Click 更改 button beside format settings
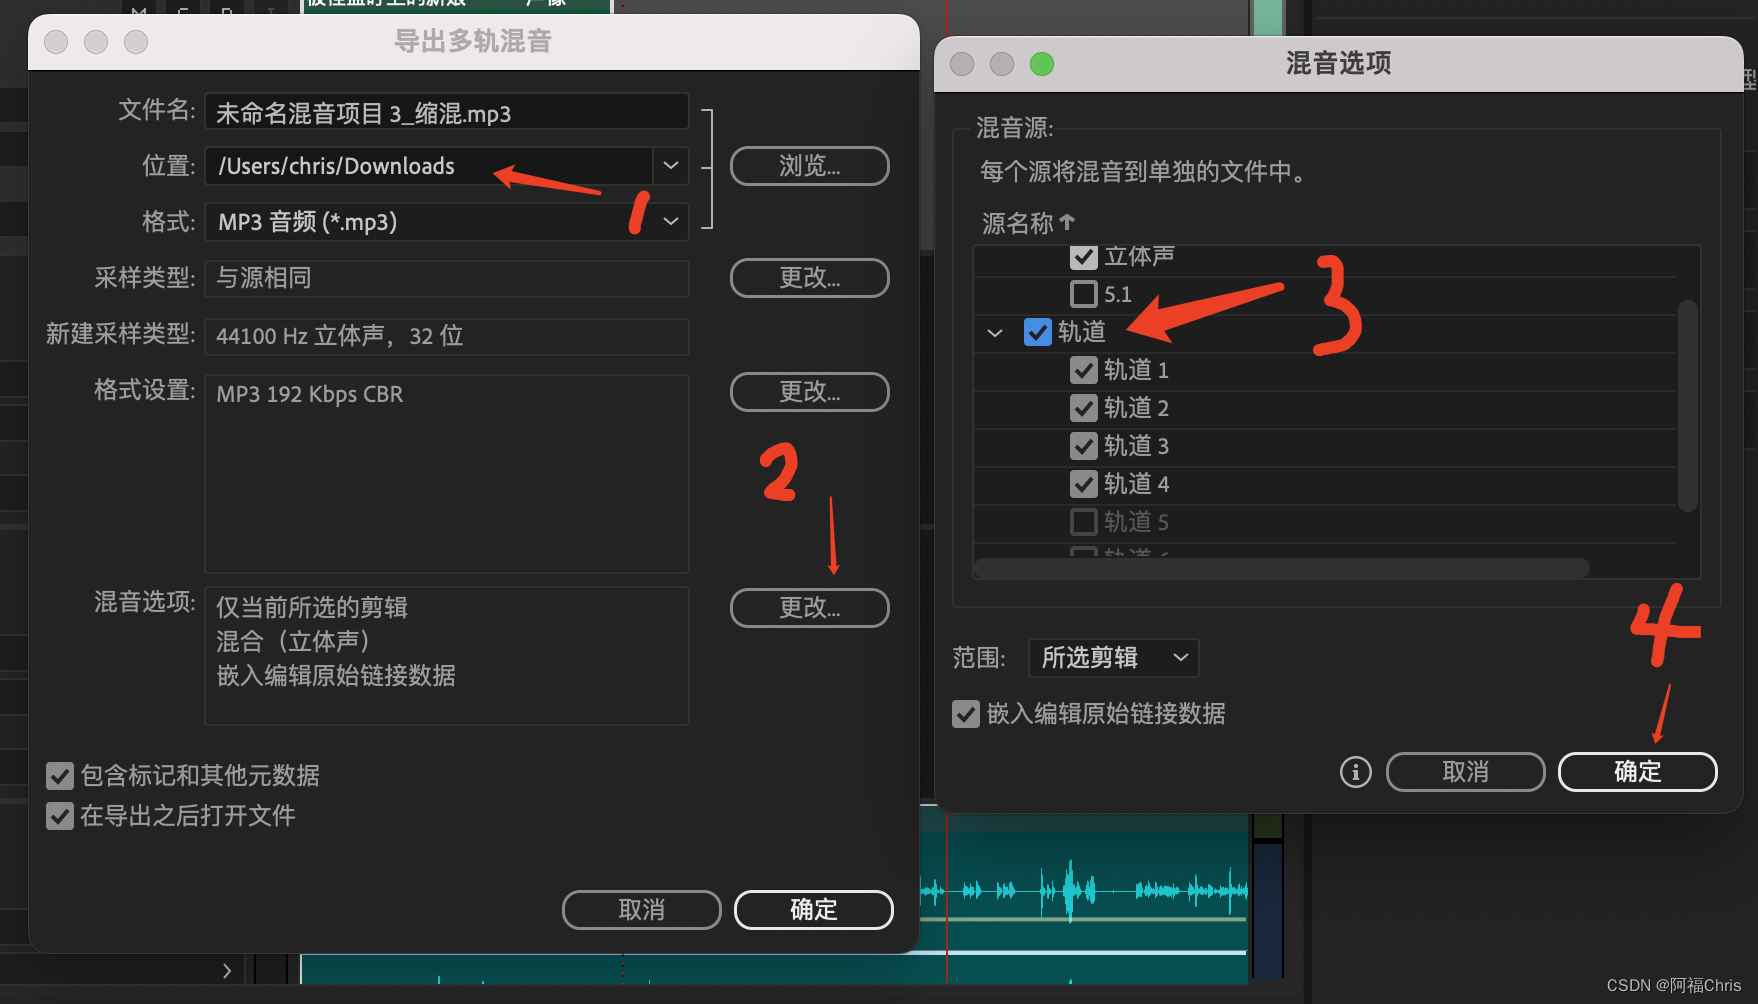The image size is (1758, 1004). click(x=810, y=392)
